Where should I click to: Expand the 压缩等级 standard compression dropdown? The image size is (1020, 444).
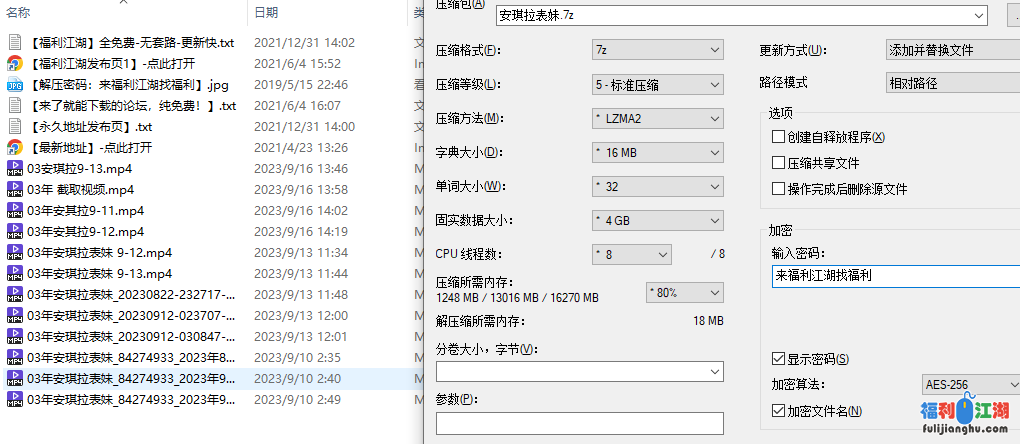click(x=657, y=84)
